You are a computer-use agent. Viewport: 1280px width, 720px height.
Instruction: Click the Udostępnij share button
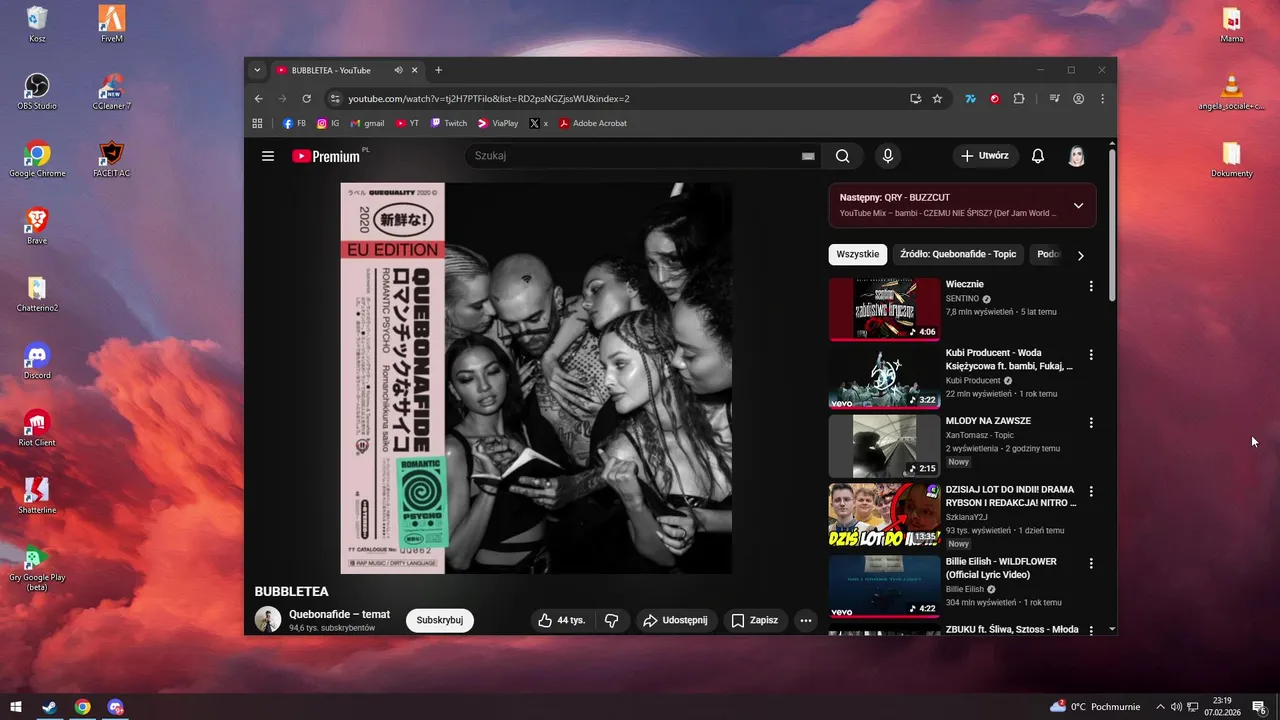[675, 620]
